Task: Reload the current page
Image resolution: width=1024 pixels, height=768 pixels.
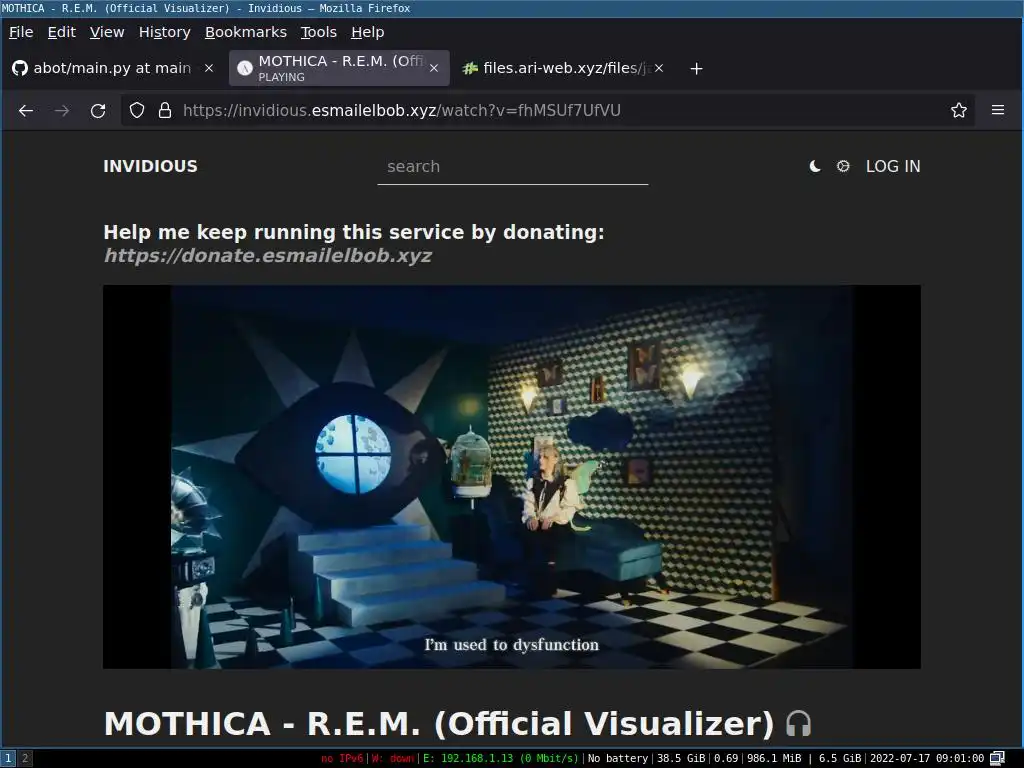Action: (98, 110)
